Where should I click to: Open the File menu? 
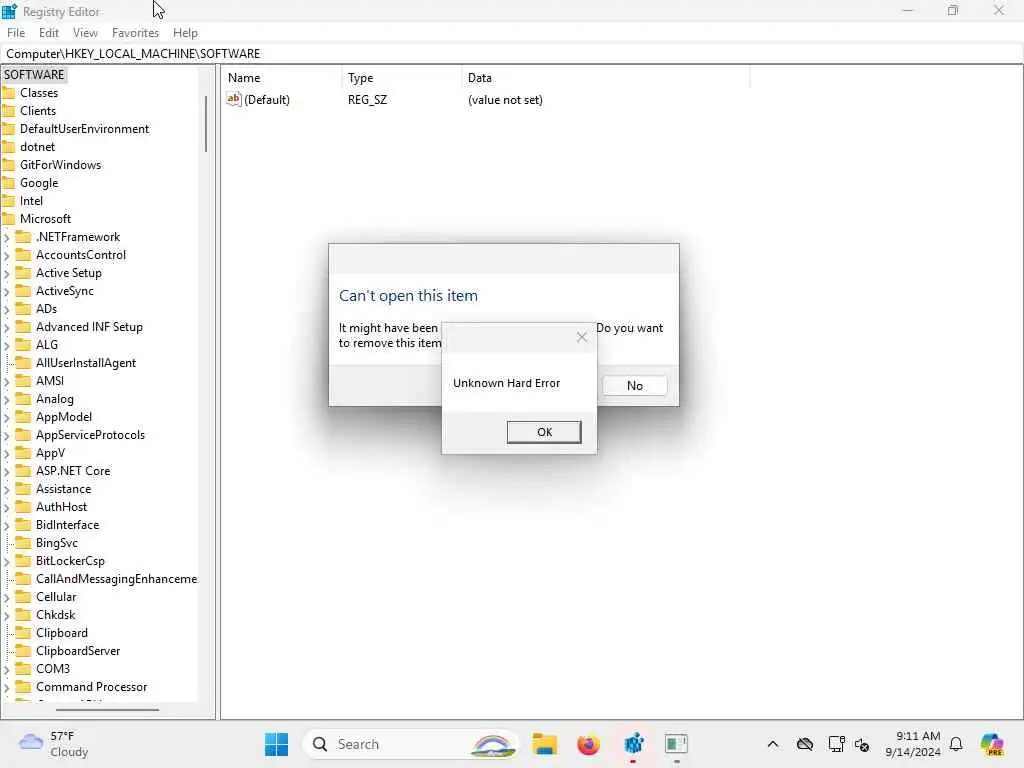[16, 33]
